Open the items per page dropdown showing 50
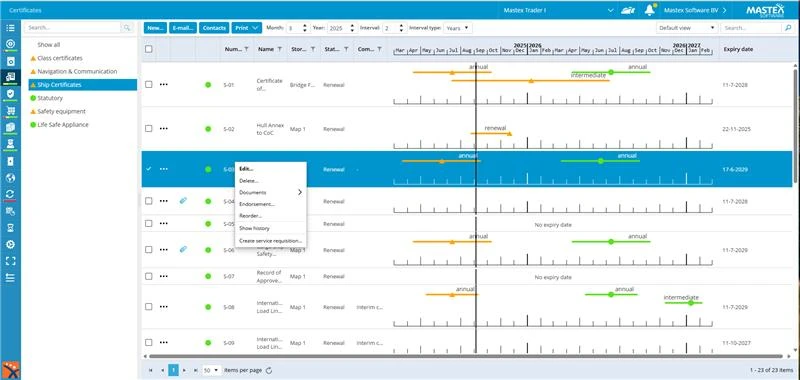The width and height of the screenshot is (800, 380). click(212, 370)
